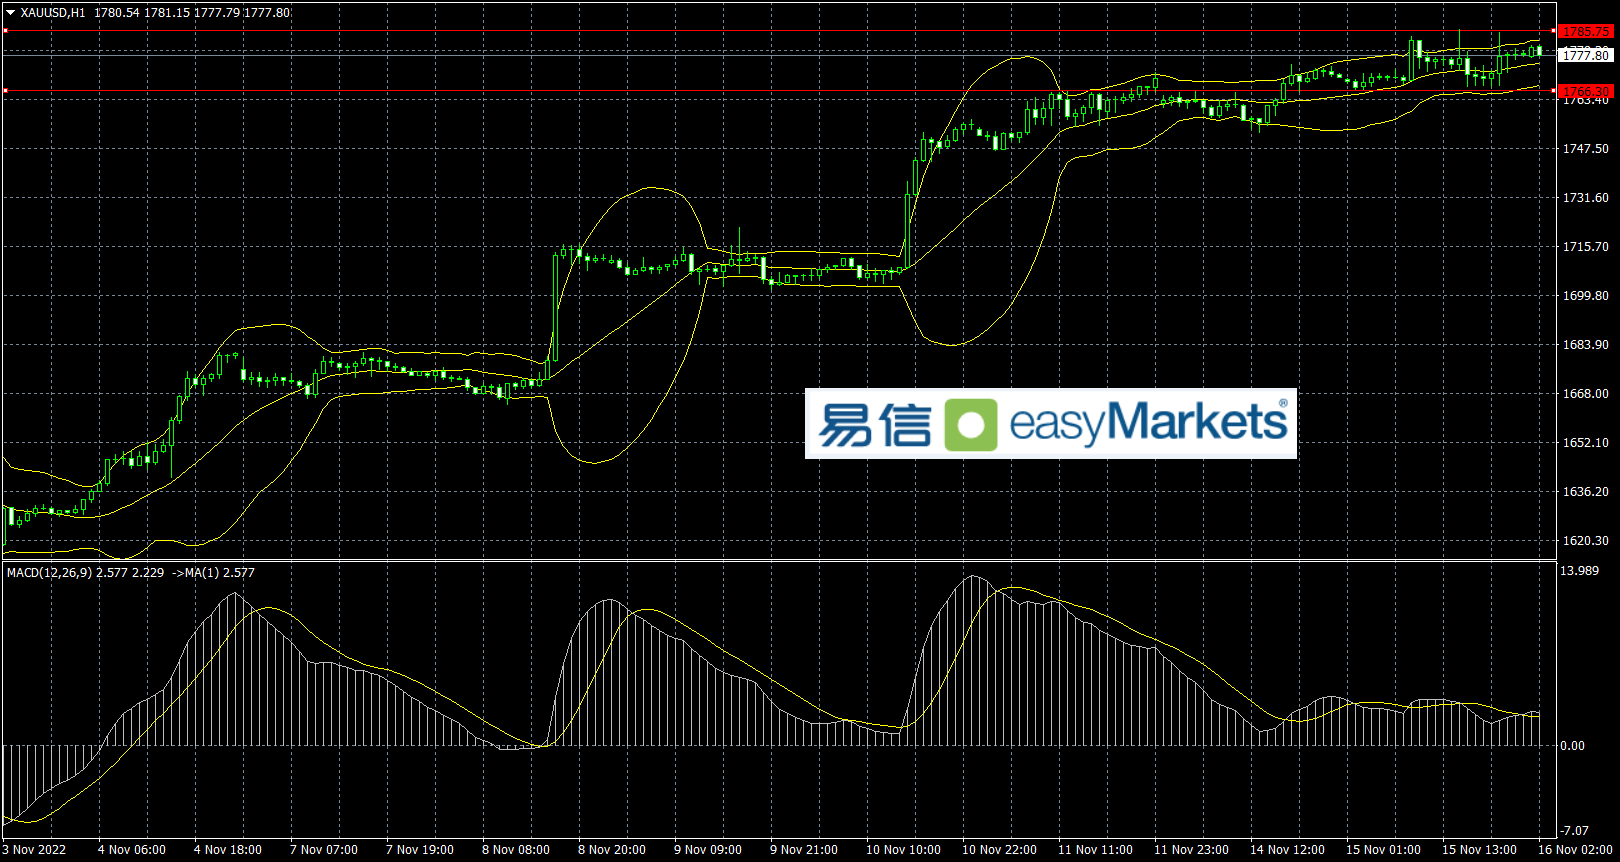The width and height of the screenshot is (1620, 862).
Task: Select the red 1766.30 support price label
Action: [x=1586, y=91]
